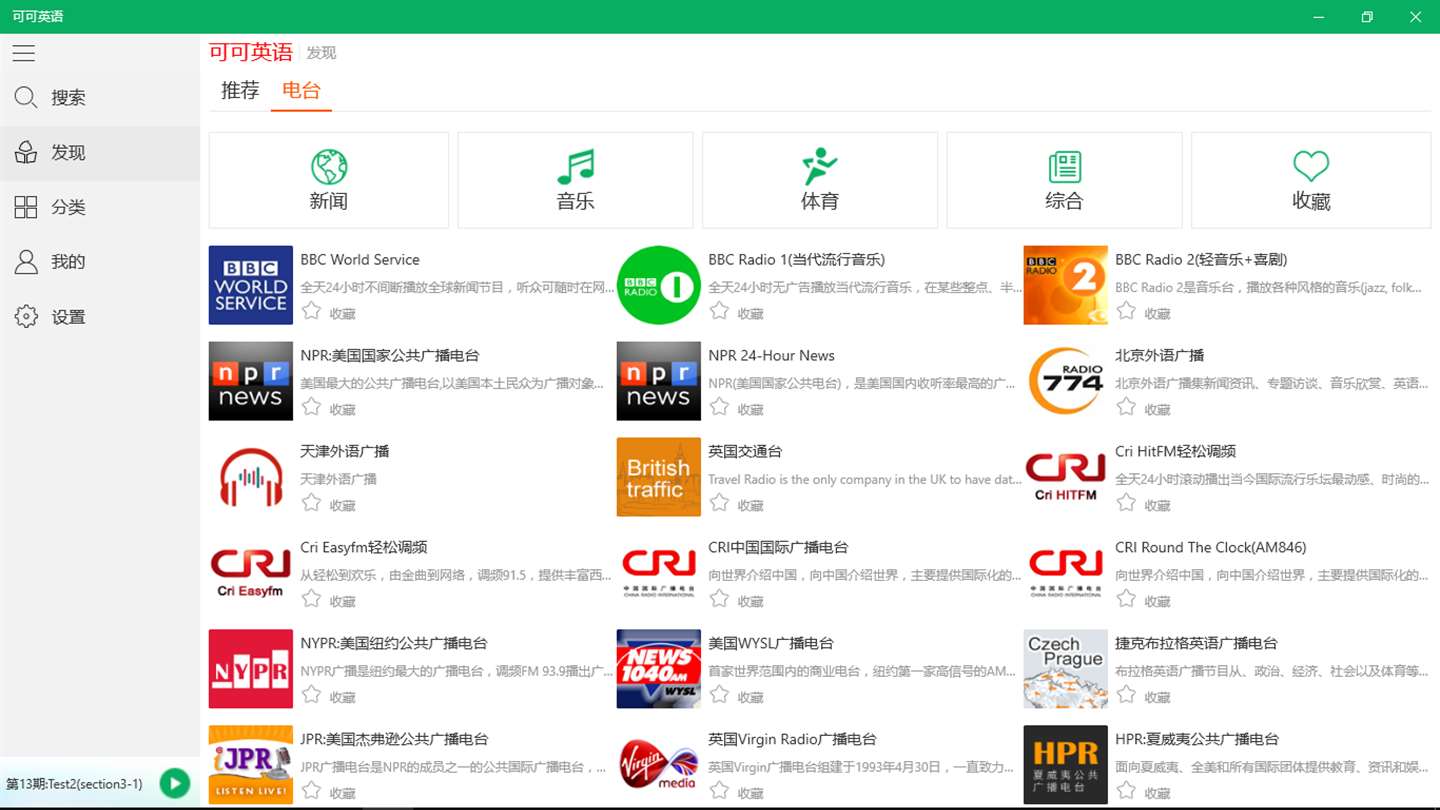Star NPR 24-Hour News as favorite
This screenshot has height=810, width=1440.
[x=719, y=407]
